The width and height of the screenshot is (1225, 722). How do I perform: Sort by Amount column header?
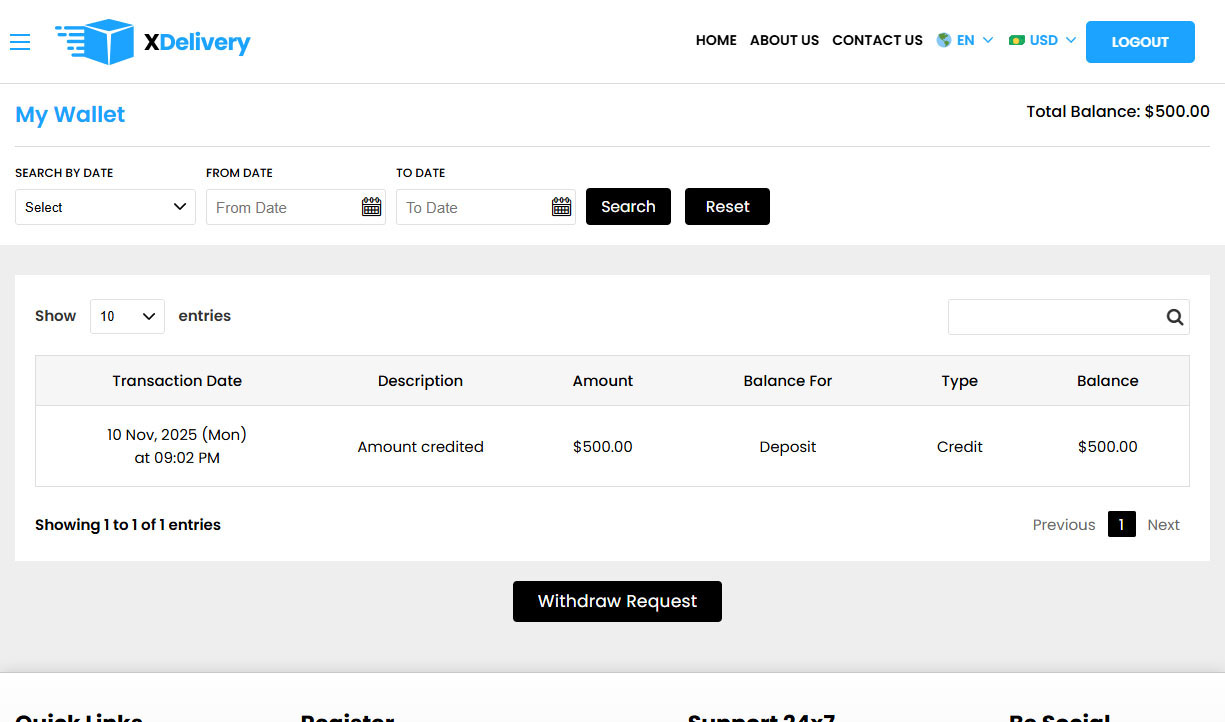(603, 381)
